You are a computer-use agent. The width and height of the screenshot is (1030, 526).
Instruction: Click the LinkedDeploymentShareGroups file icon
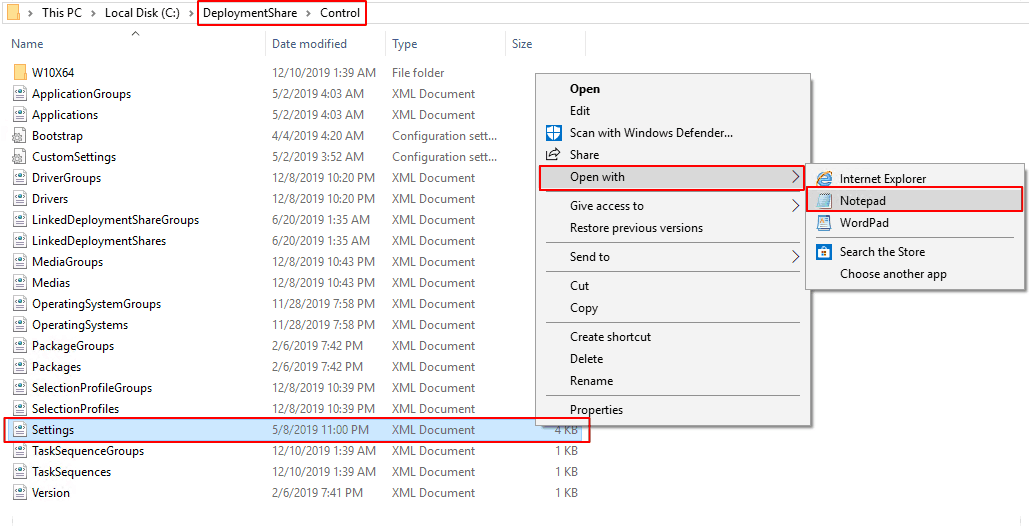[x=20, y=219]
